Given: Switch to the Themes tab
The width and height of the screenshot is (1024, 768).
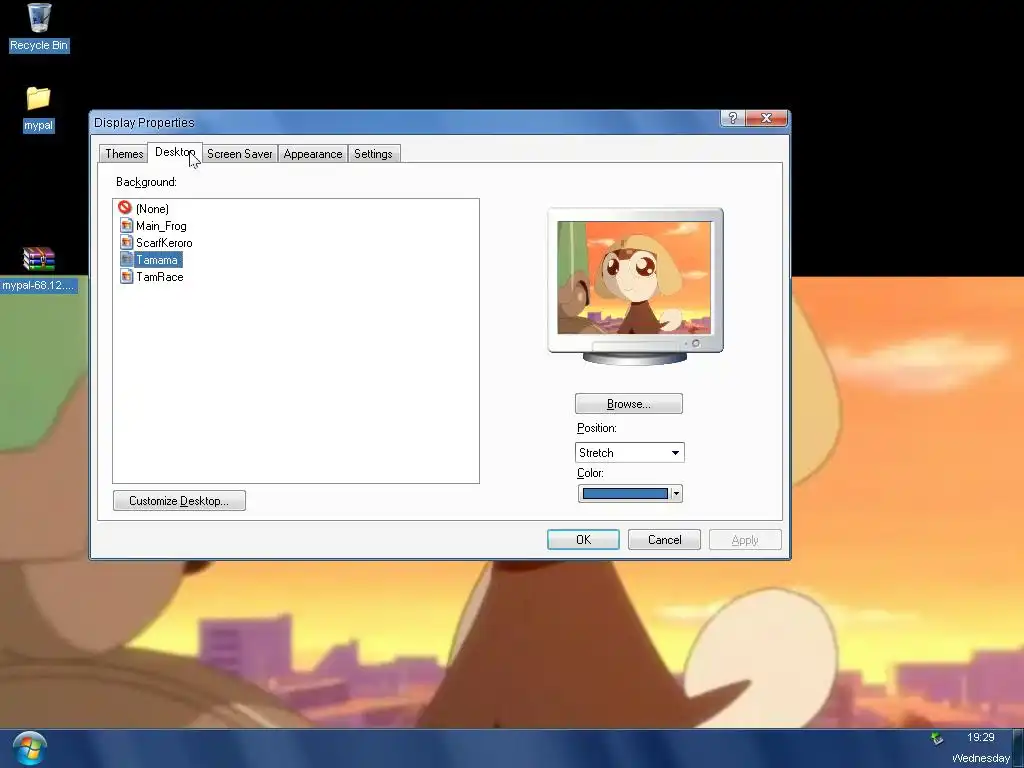Looking at the screenshot, I should (x=123, y=154).
